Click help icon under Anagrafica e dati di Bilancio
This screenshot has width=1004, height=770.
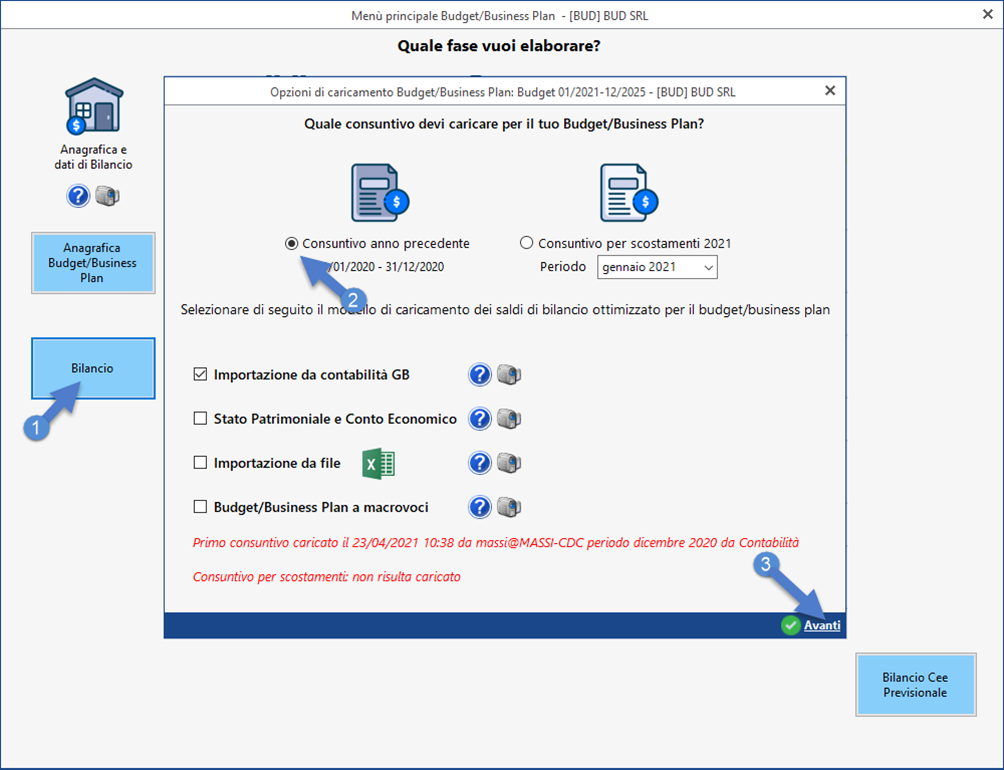pyautogui.click(x=78, y=196)
